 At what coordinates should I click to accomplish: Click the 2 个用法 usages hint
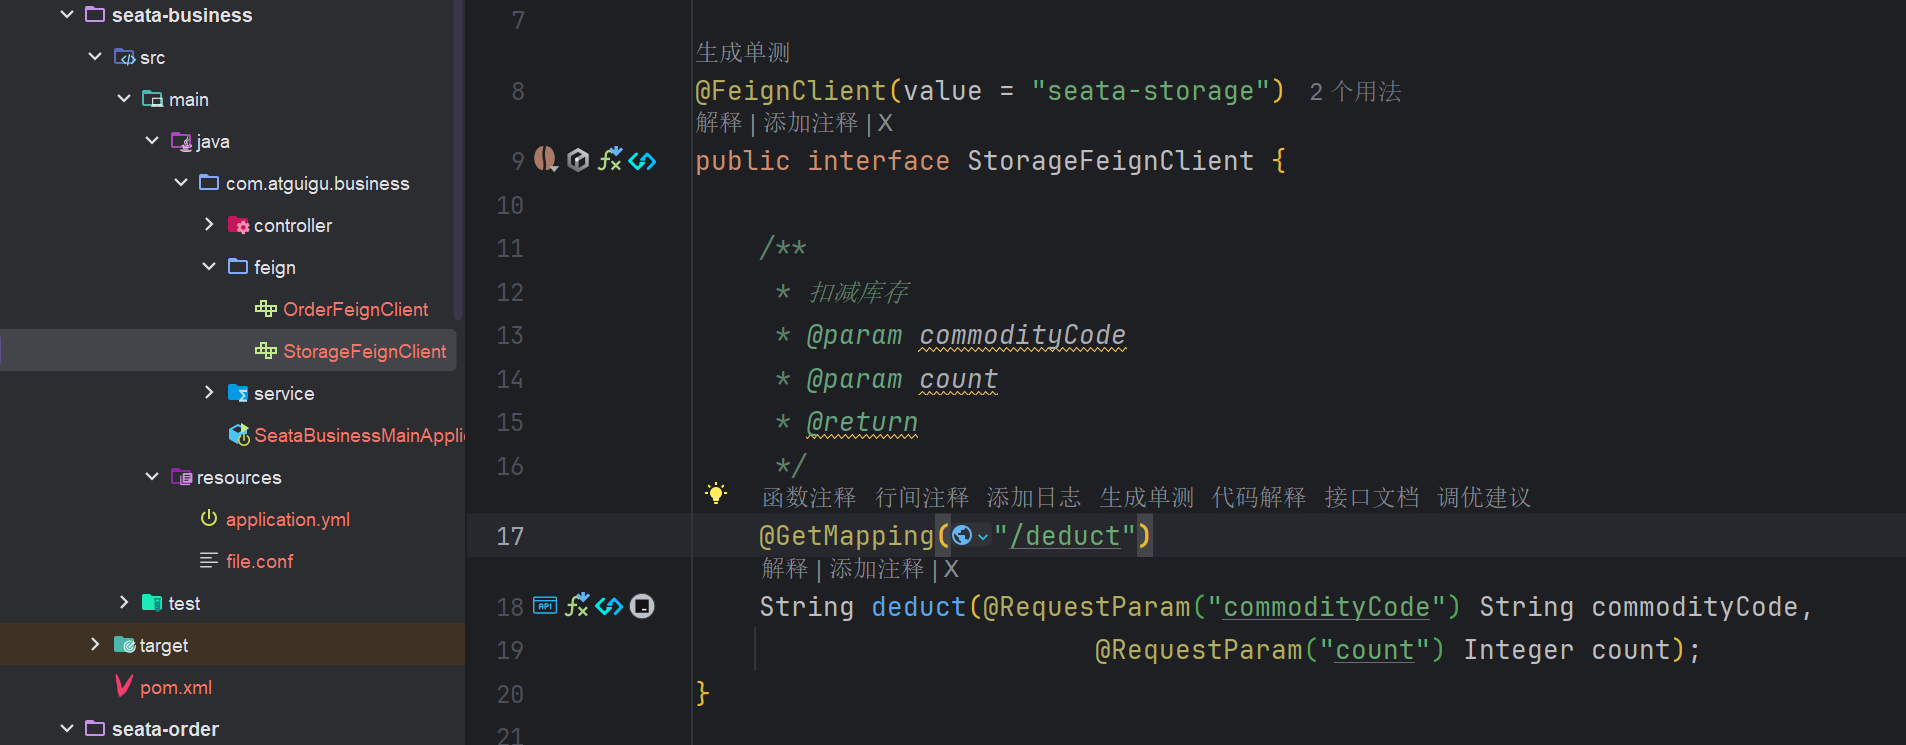tap(1355, 92)
